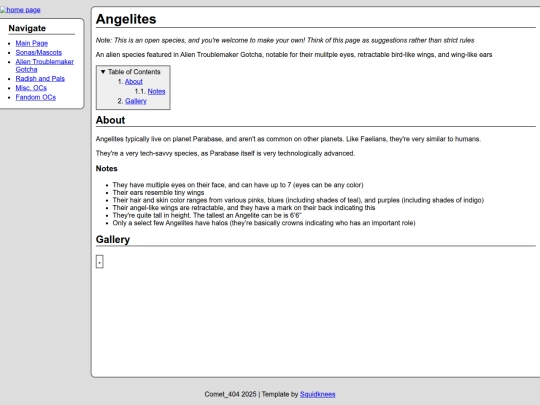Click bullet about hair and skin color
The height and width of the screenshot is (405, 540).
[298, 200]
